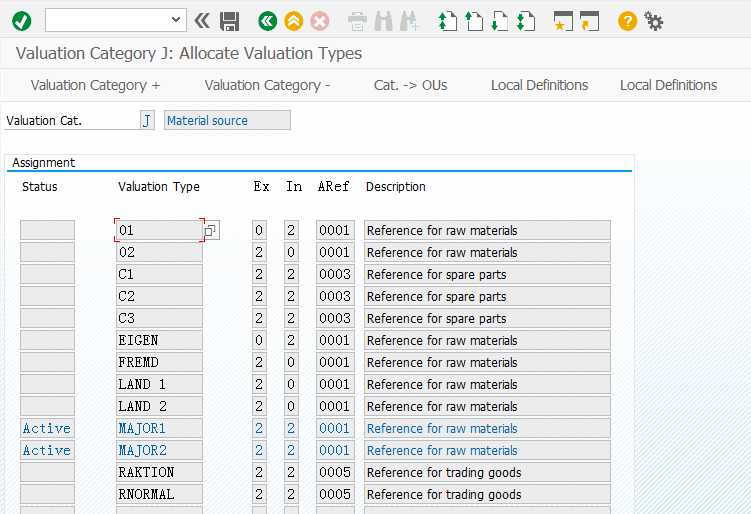Select valuation type LAND 1

click(x=159, y=385)
